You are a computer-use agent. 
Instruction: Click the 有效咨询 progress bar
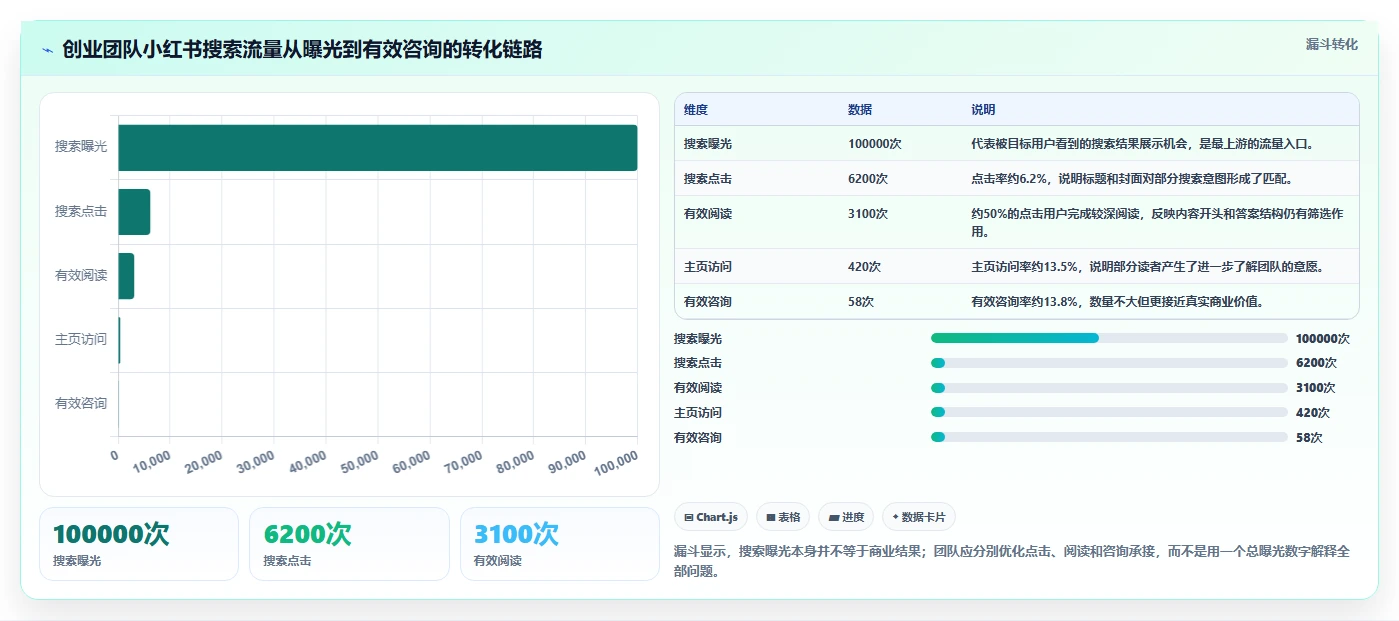[x=1109, y=437]
